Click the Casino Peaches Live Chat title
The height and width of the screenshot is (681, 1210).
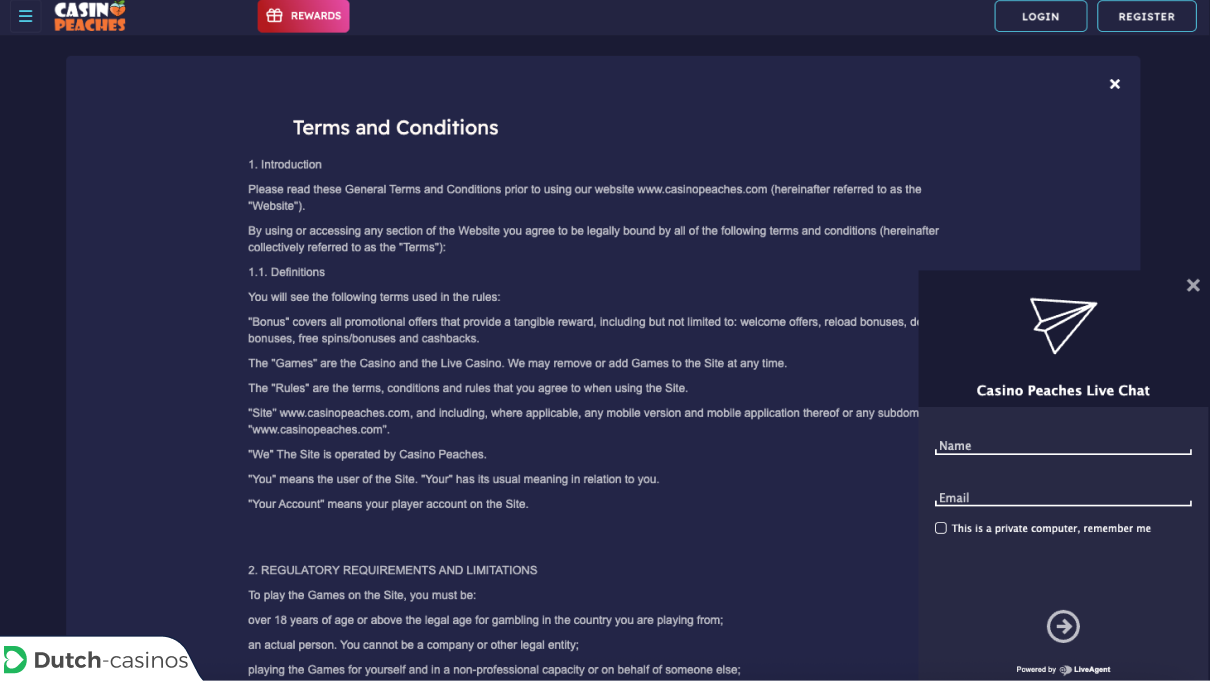(x=1063, y=390)
